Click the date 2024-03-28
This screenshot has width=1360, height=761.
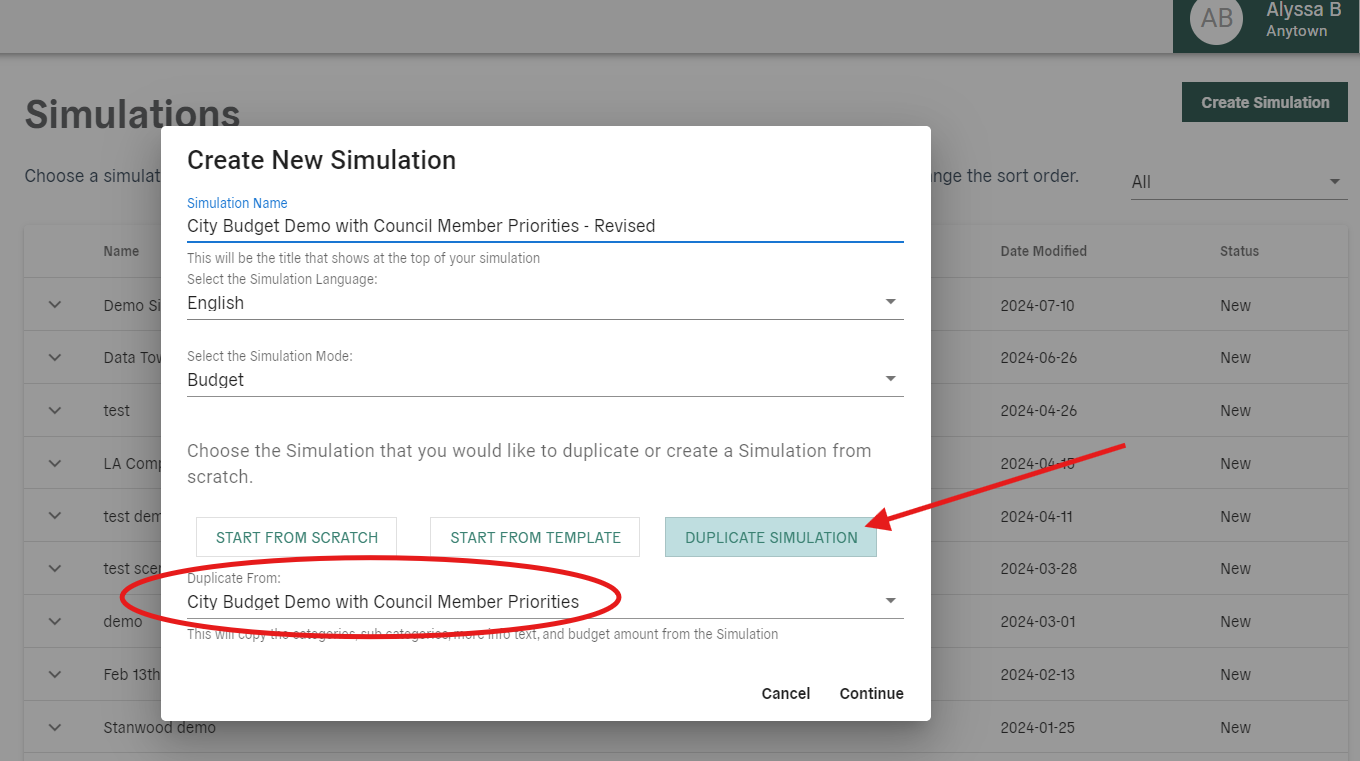1038,568
